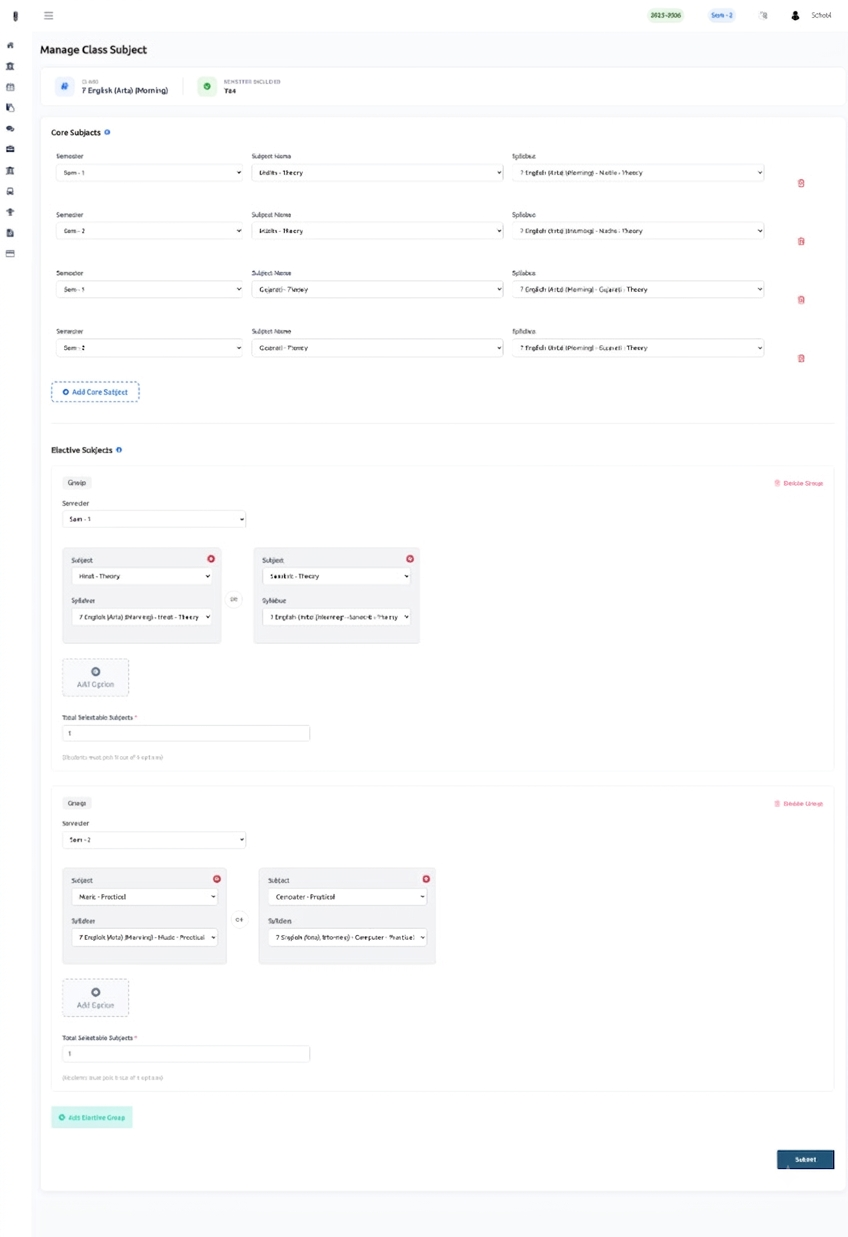Select the briefcase icon in the sidebar

click(10, 149)
